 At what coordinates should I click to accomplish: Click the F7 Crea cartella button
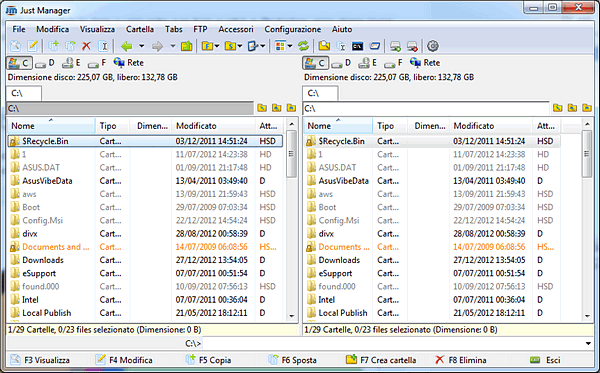(381, 360)
